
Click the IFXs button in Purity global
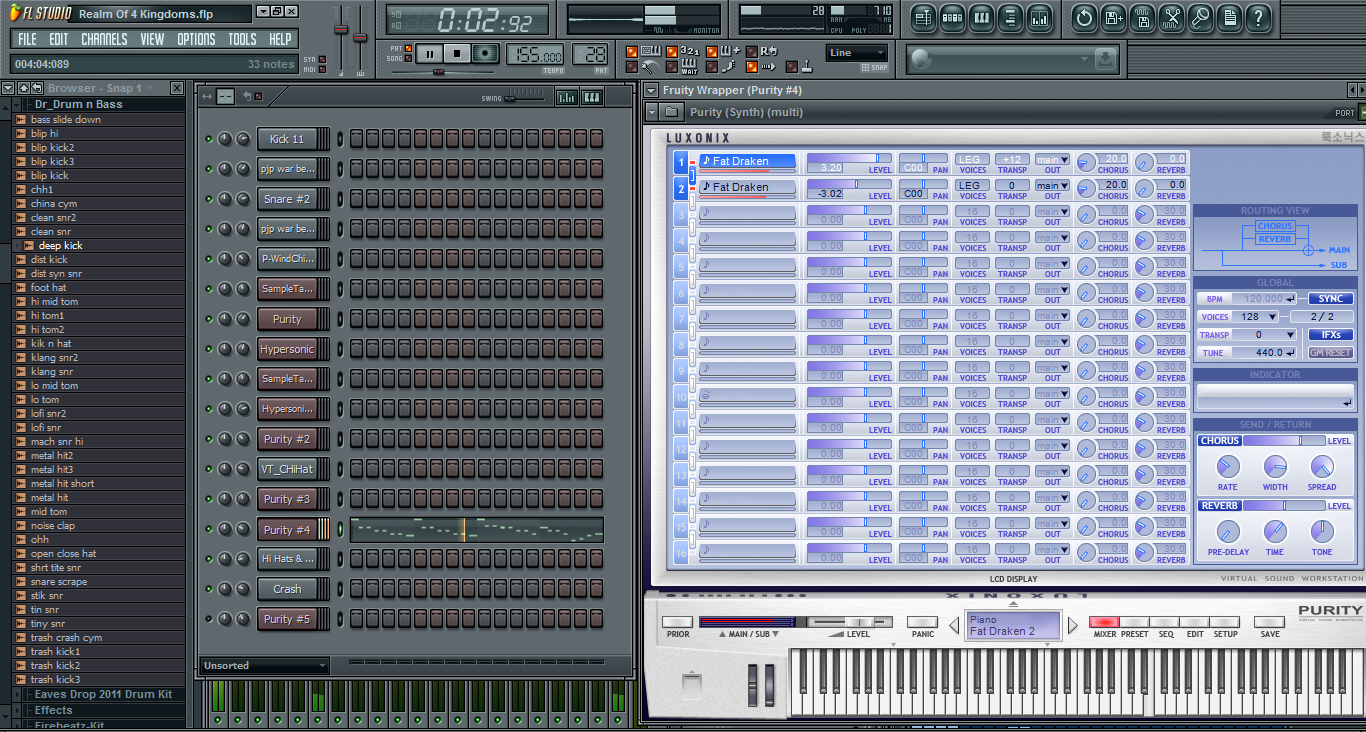tap(1330, 335)
